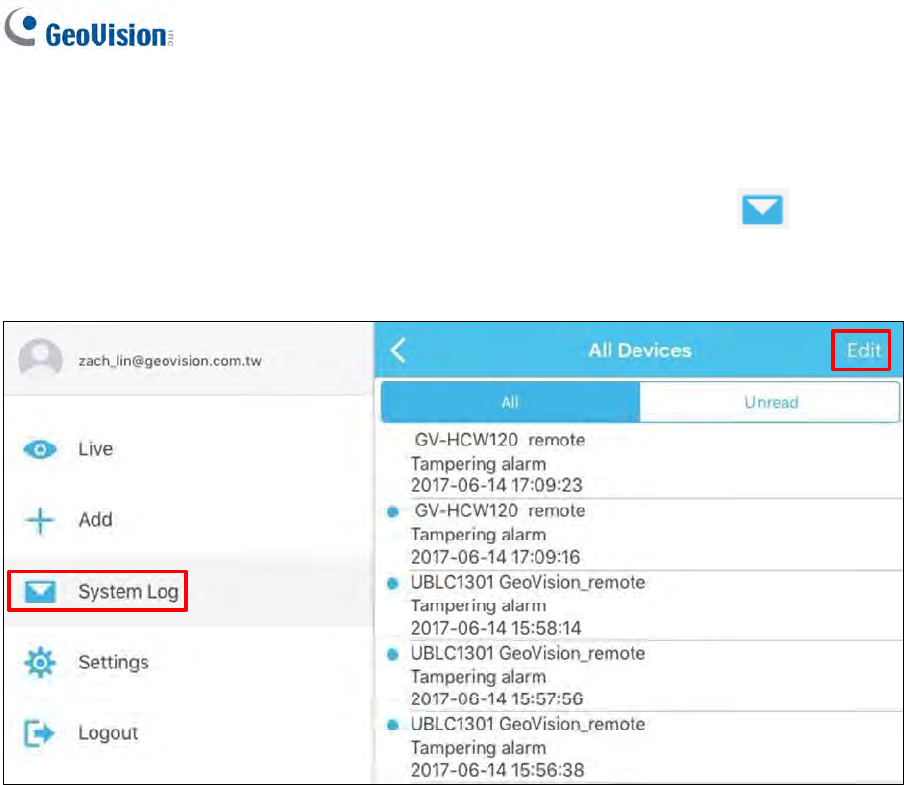Open Settings via gear icon
This screenshot has height=785, width=904.
[x=40, y=662]
